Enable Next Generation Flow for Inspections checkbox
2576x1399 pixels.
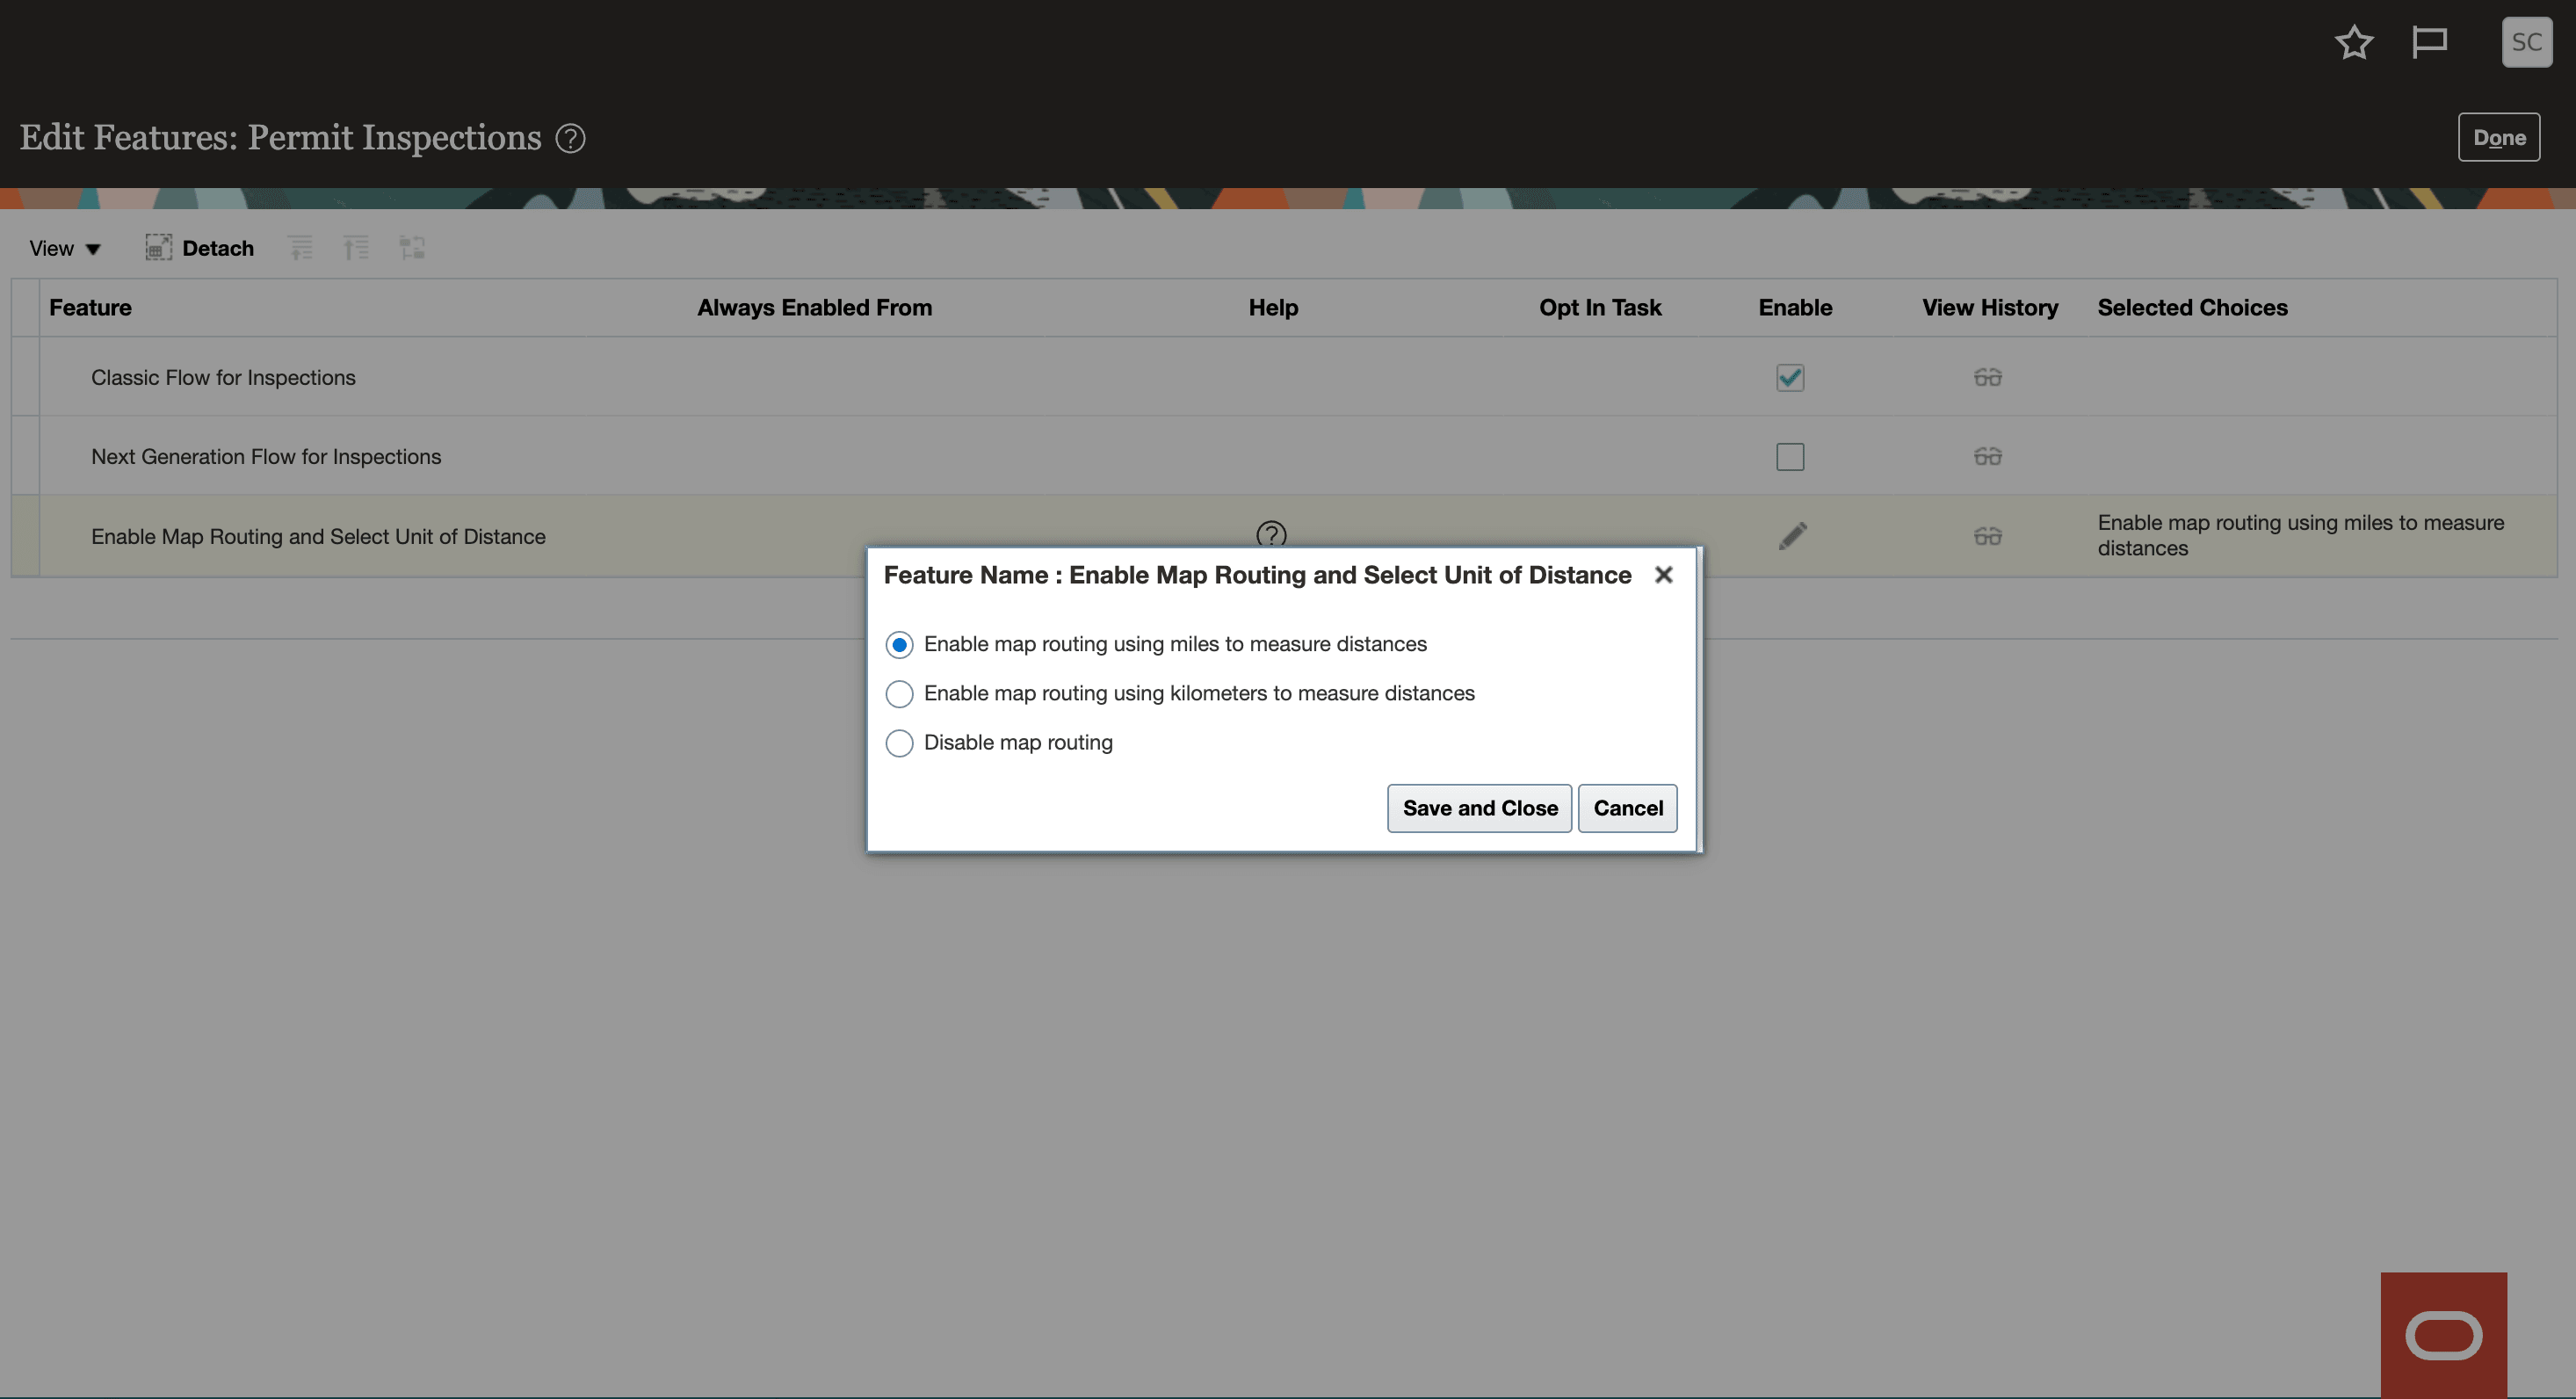(1790, 457)
